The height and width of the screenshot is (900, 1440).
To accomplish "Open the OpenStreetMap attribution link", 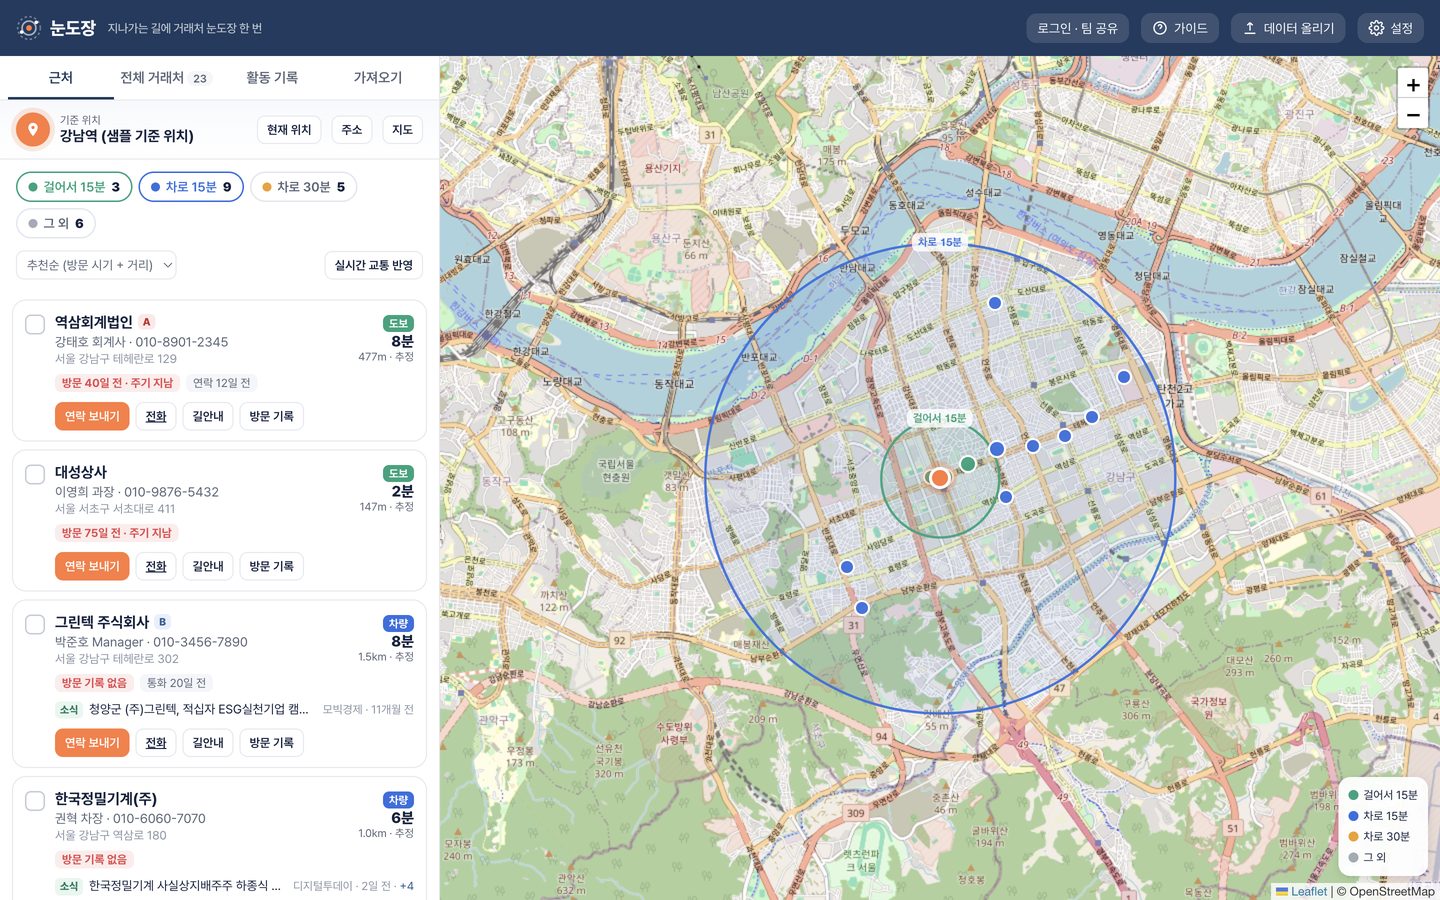I will tap(1392, 891).
